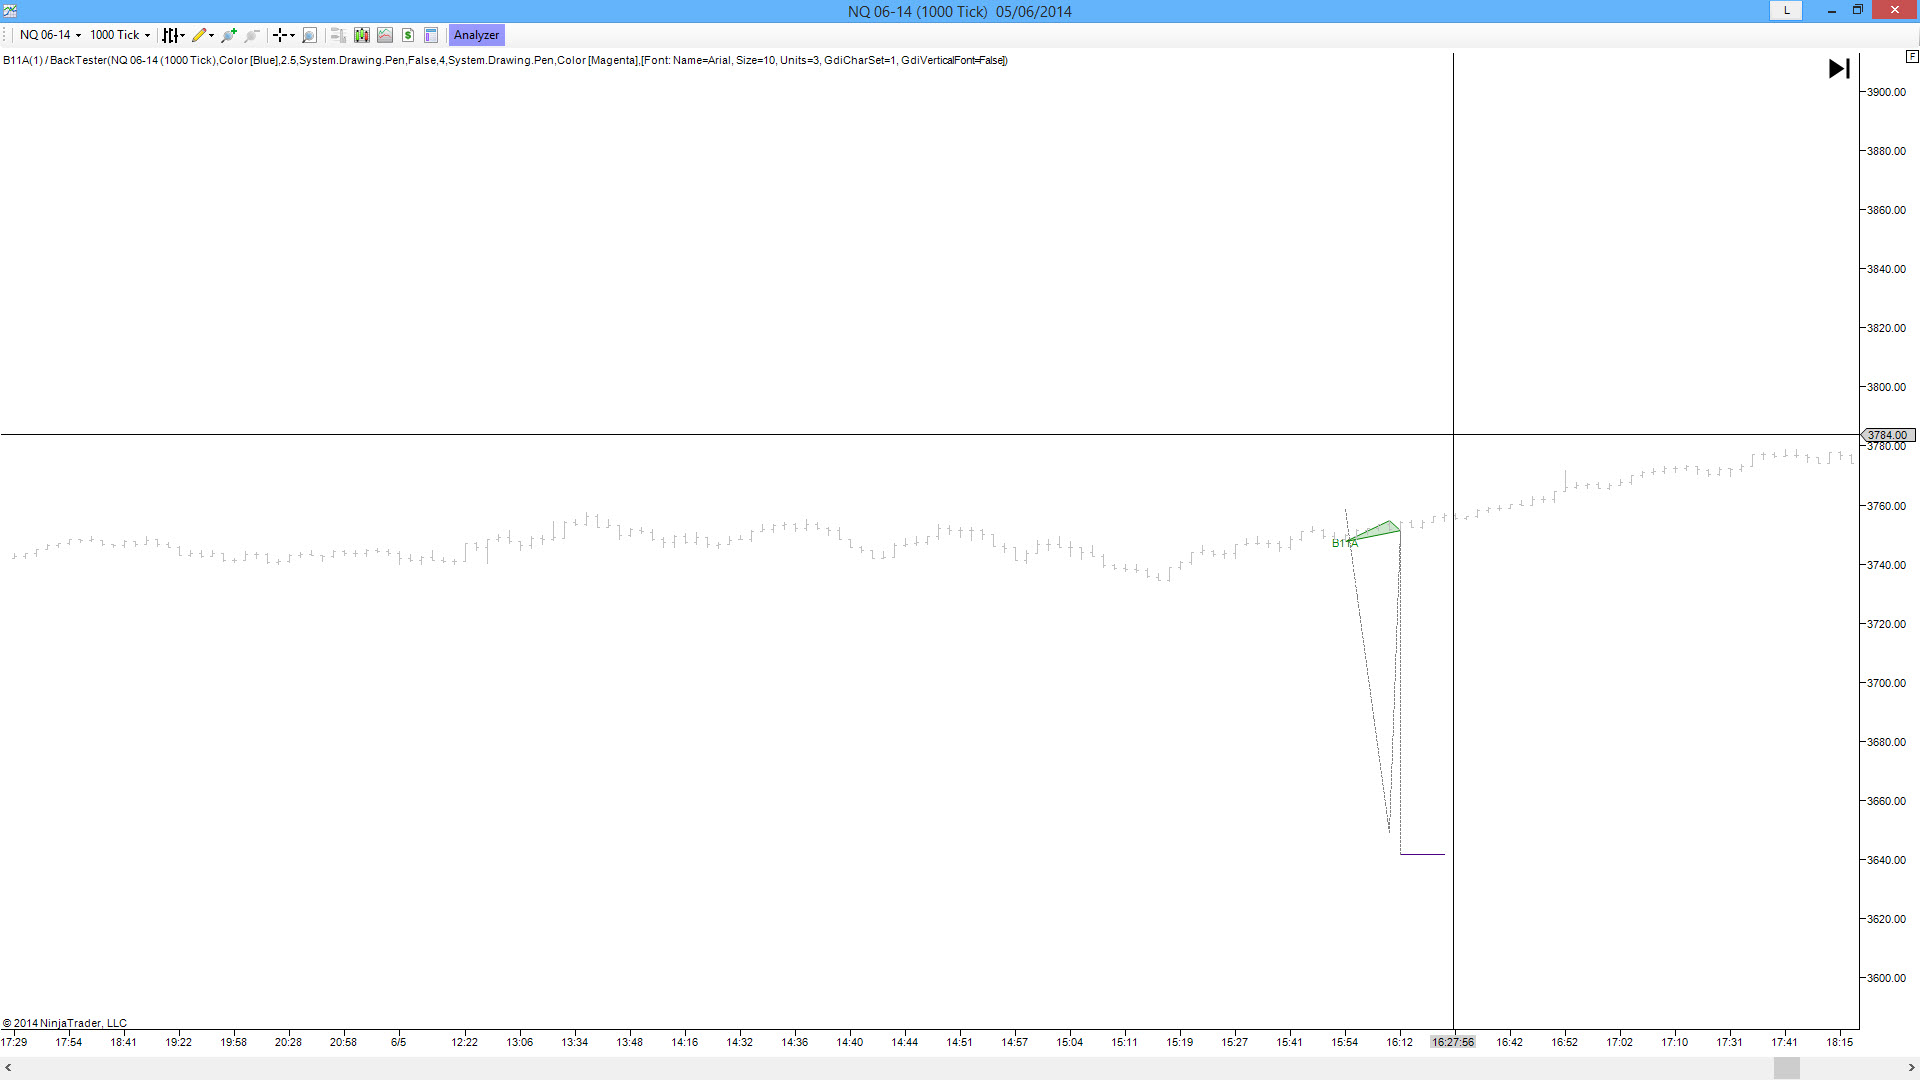The image size is (1920, 1080).
Task: Click the zoom frame magnifier icon
Action: coord(309,35)
